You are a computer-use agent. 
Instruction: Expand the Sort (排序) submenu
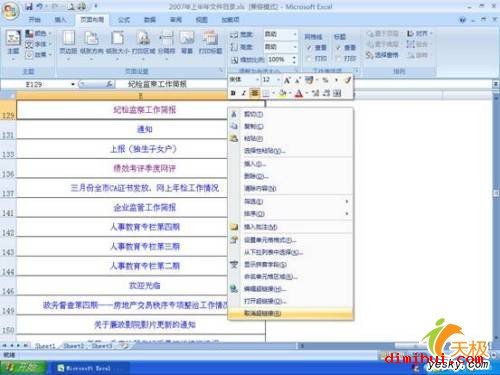click(290, 214)
